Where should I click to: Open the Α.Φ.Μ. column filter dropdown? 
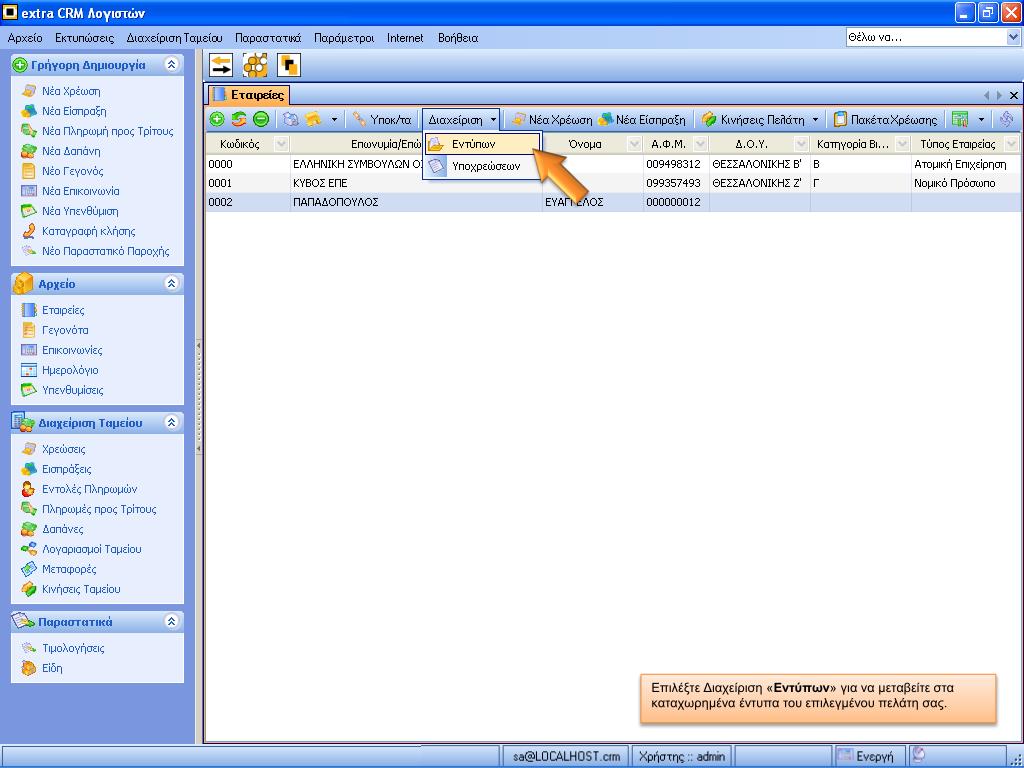tap(700, 144)
